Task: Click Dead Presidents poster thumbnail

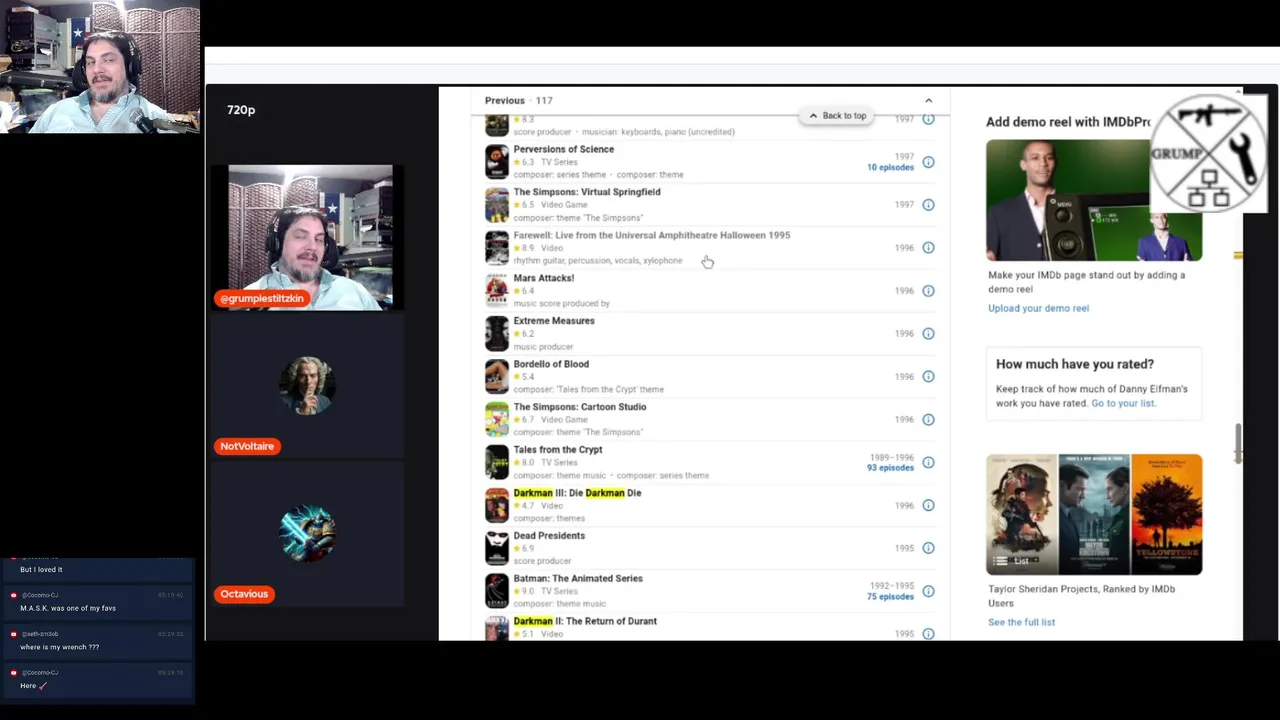Action: click(496, 548)
